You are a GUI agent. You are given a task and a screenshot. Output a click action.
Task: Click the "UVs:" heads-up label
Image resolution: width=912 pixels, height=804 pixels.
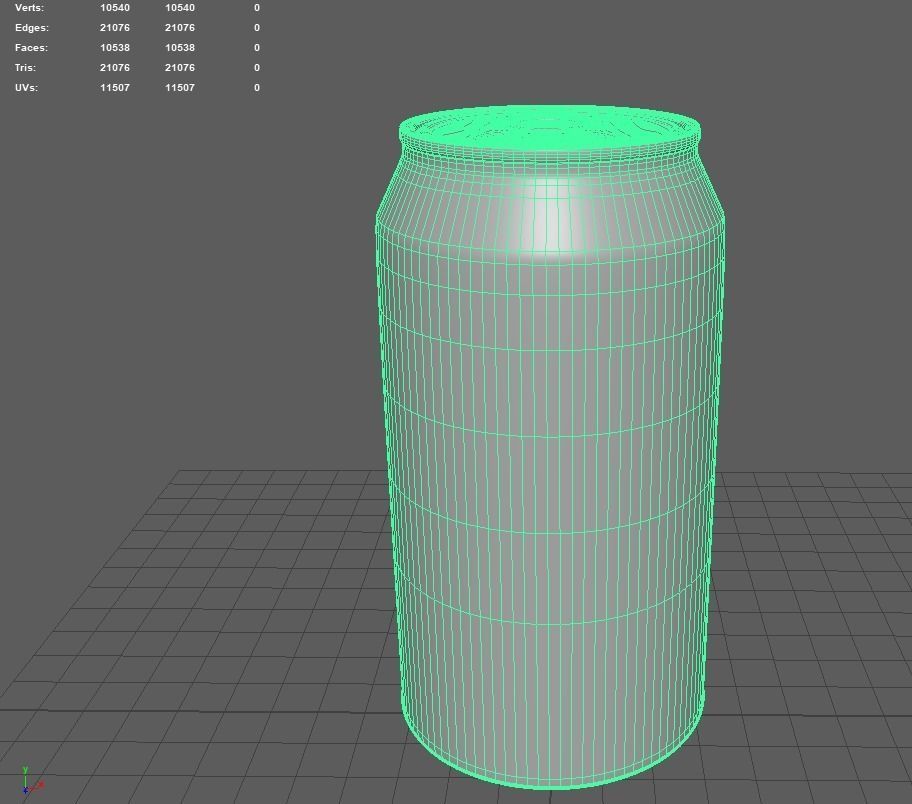point(26,87)
